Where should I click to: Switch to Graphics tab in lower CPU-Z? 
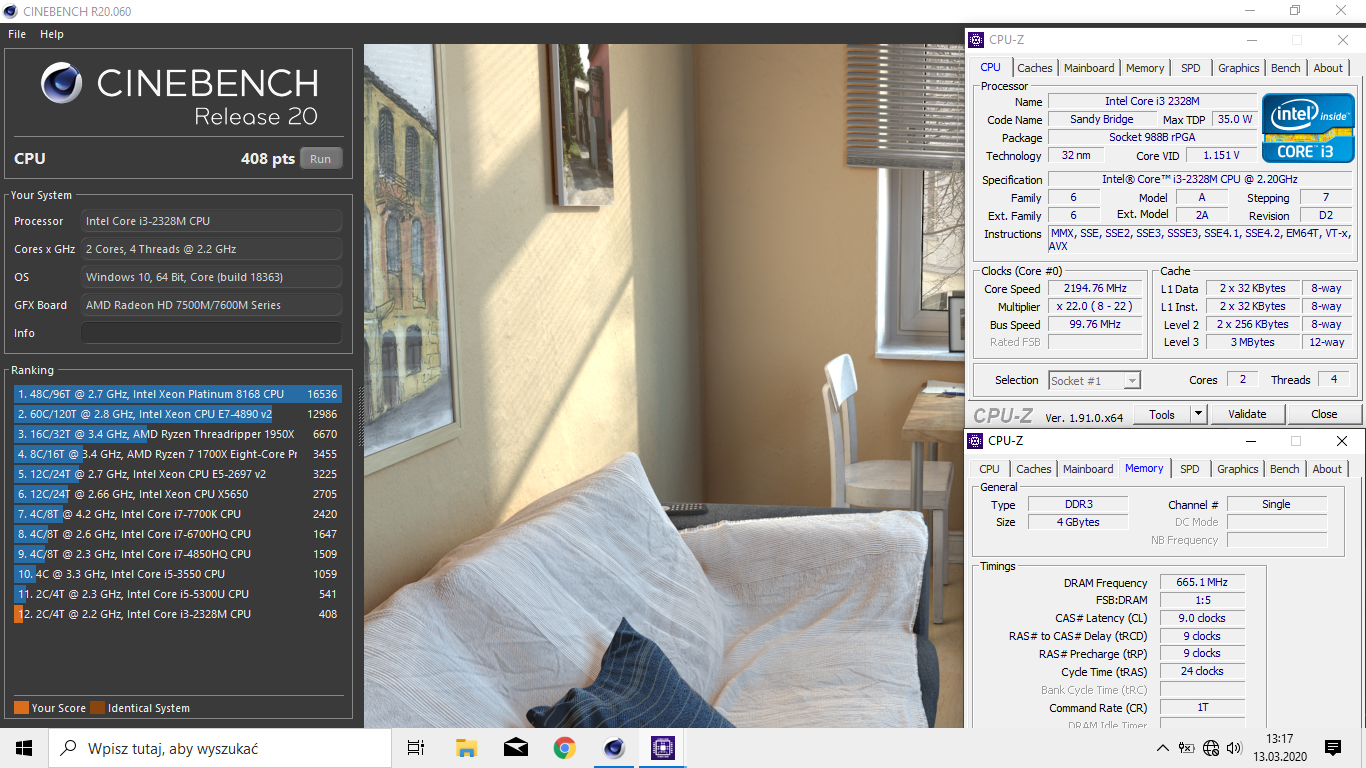click(x=1238, y=469)
